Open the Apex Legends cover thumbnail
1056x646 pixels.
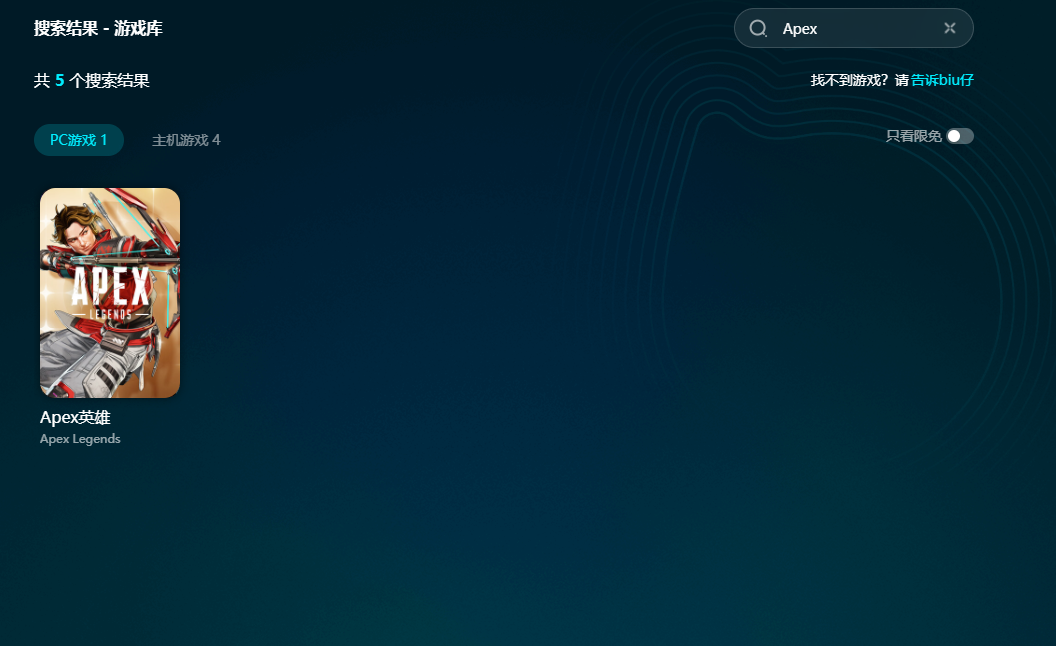pos(110,293)
